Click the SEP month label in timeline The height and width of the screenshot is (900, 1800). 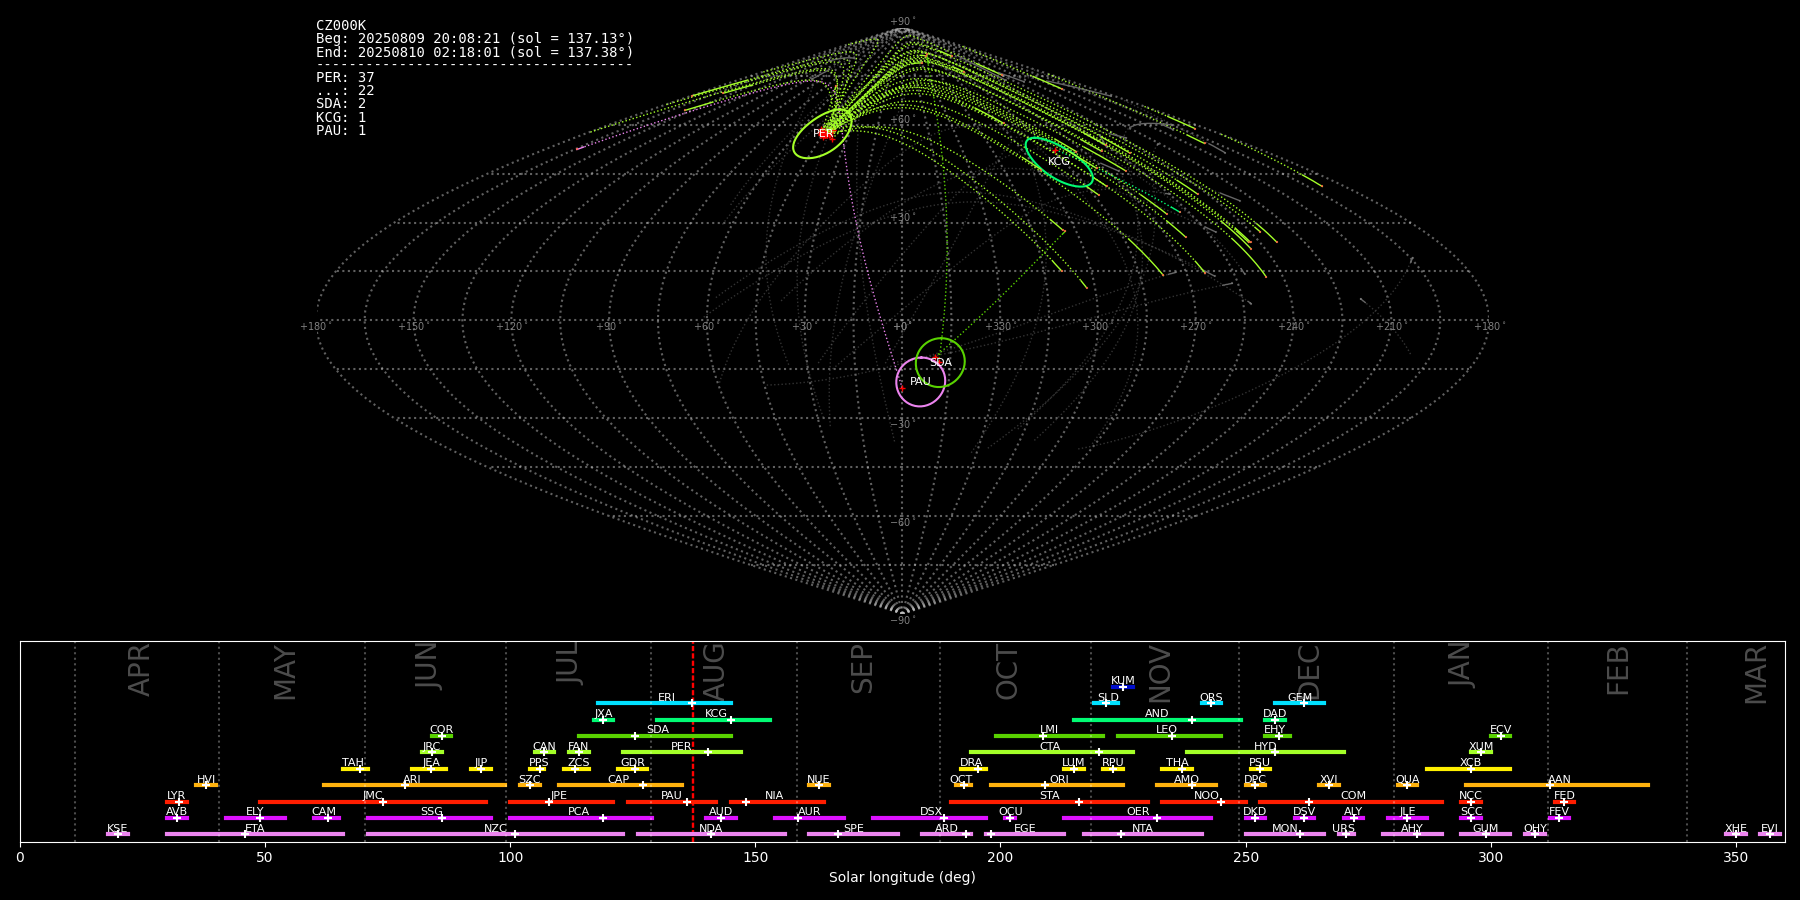[862, 669]
